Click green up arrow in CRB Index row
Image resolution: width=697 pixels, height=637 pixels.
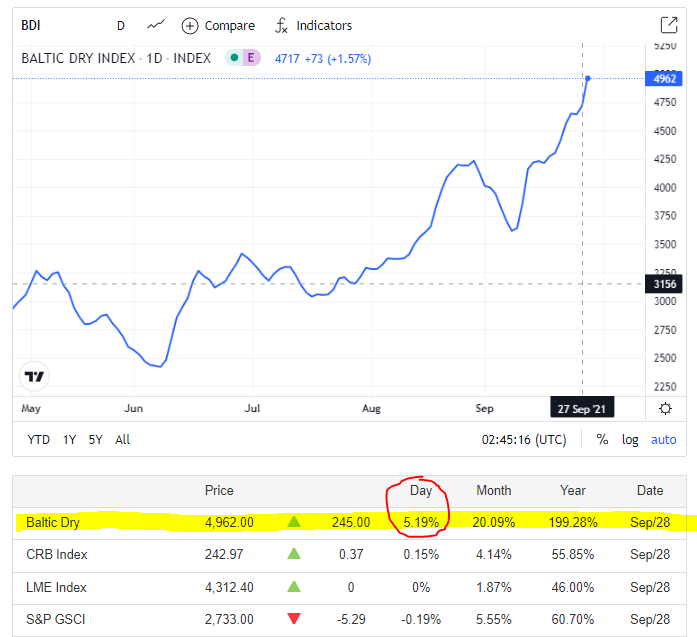294,553
